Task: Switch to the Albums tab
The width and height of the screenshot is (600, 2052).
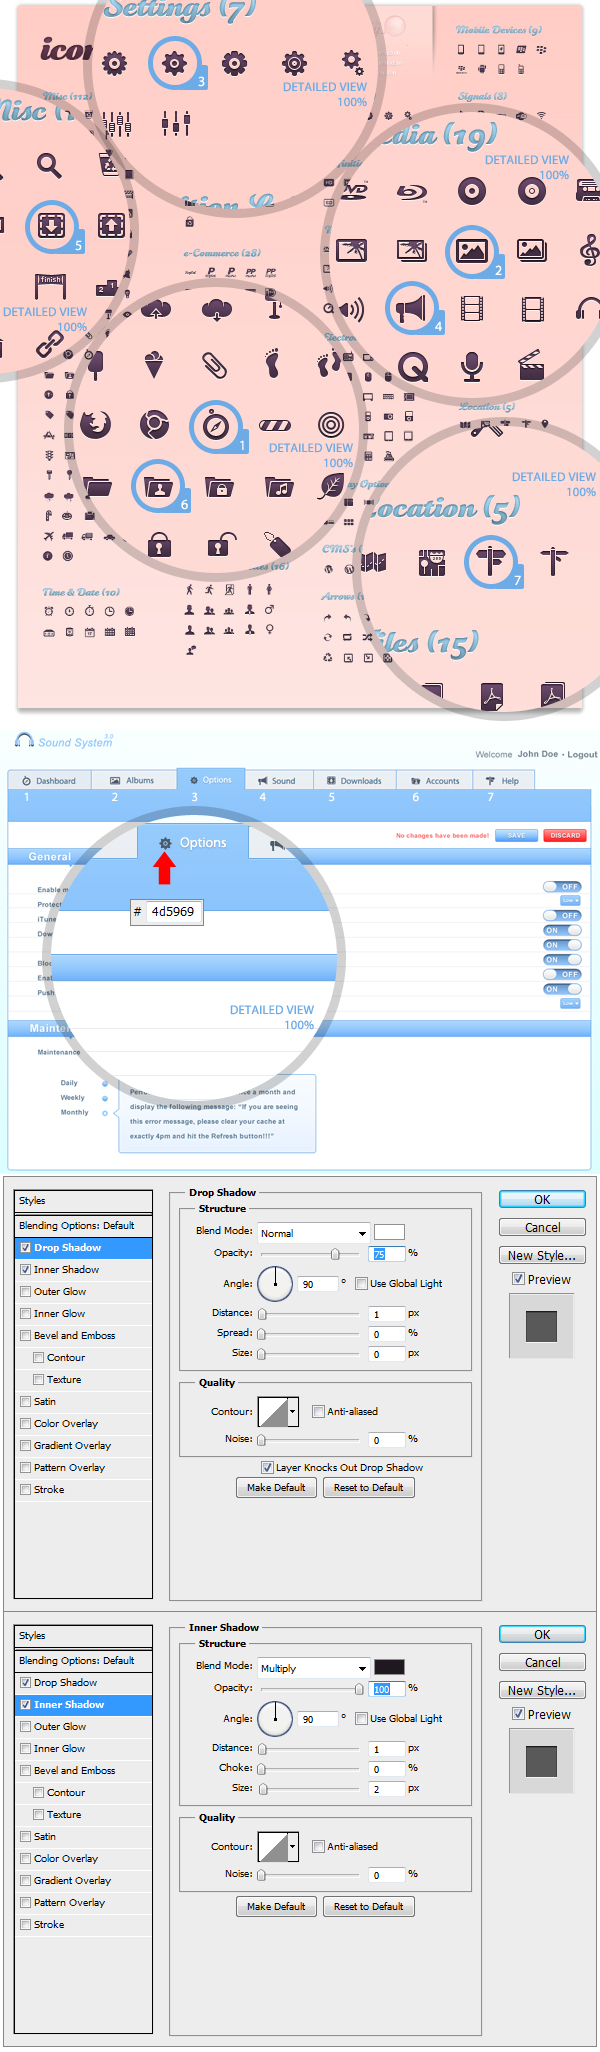Action: pos(132,780)
